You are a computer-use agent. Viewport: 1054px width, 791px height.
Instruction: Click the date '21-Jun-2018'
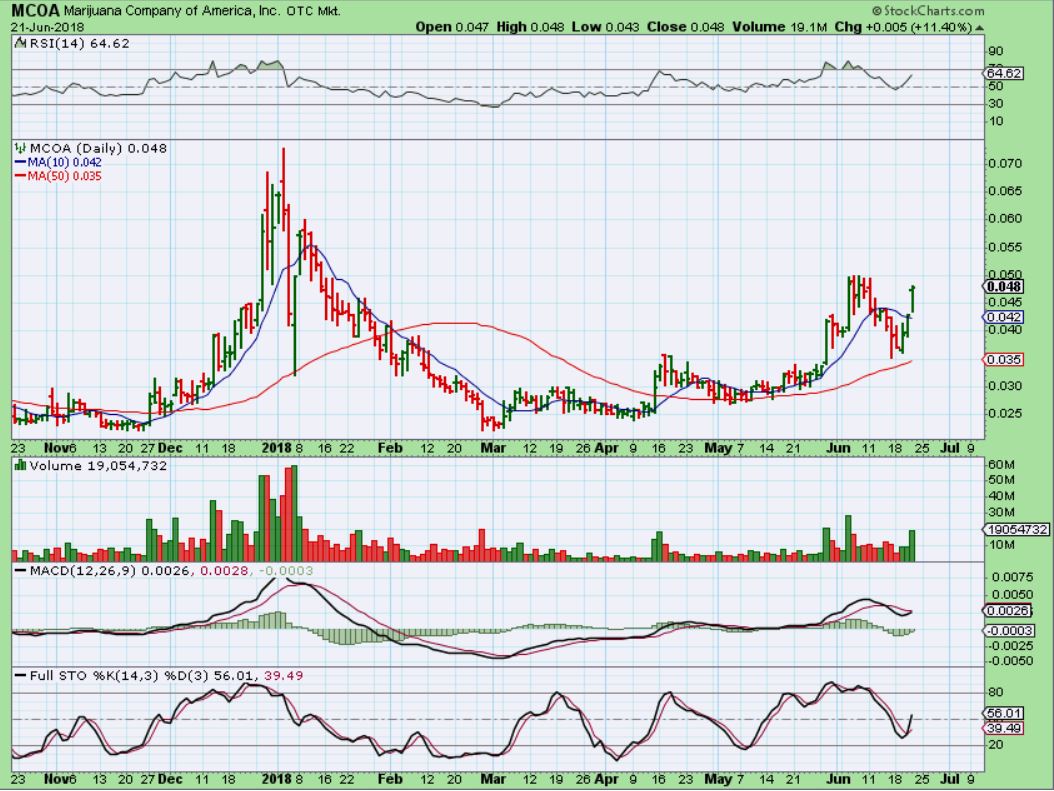coord(47,28)
